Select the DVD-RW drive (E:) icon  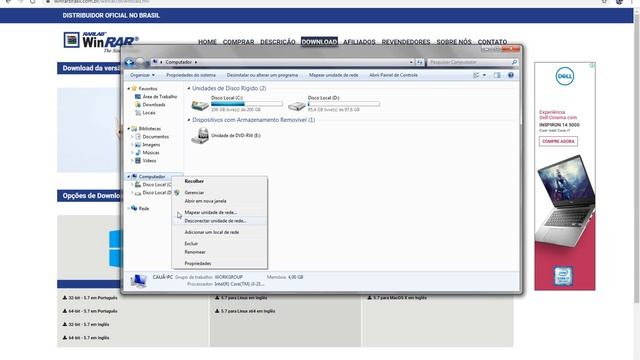point(200,136)
